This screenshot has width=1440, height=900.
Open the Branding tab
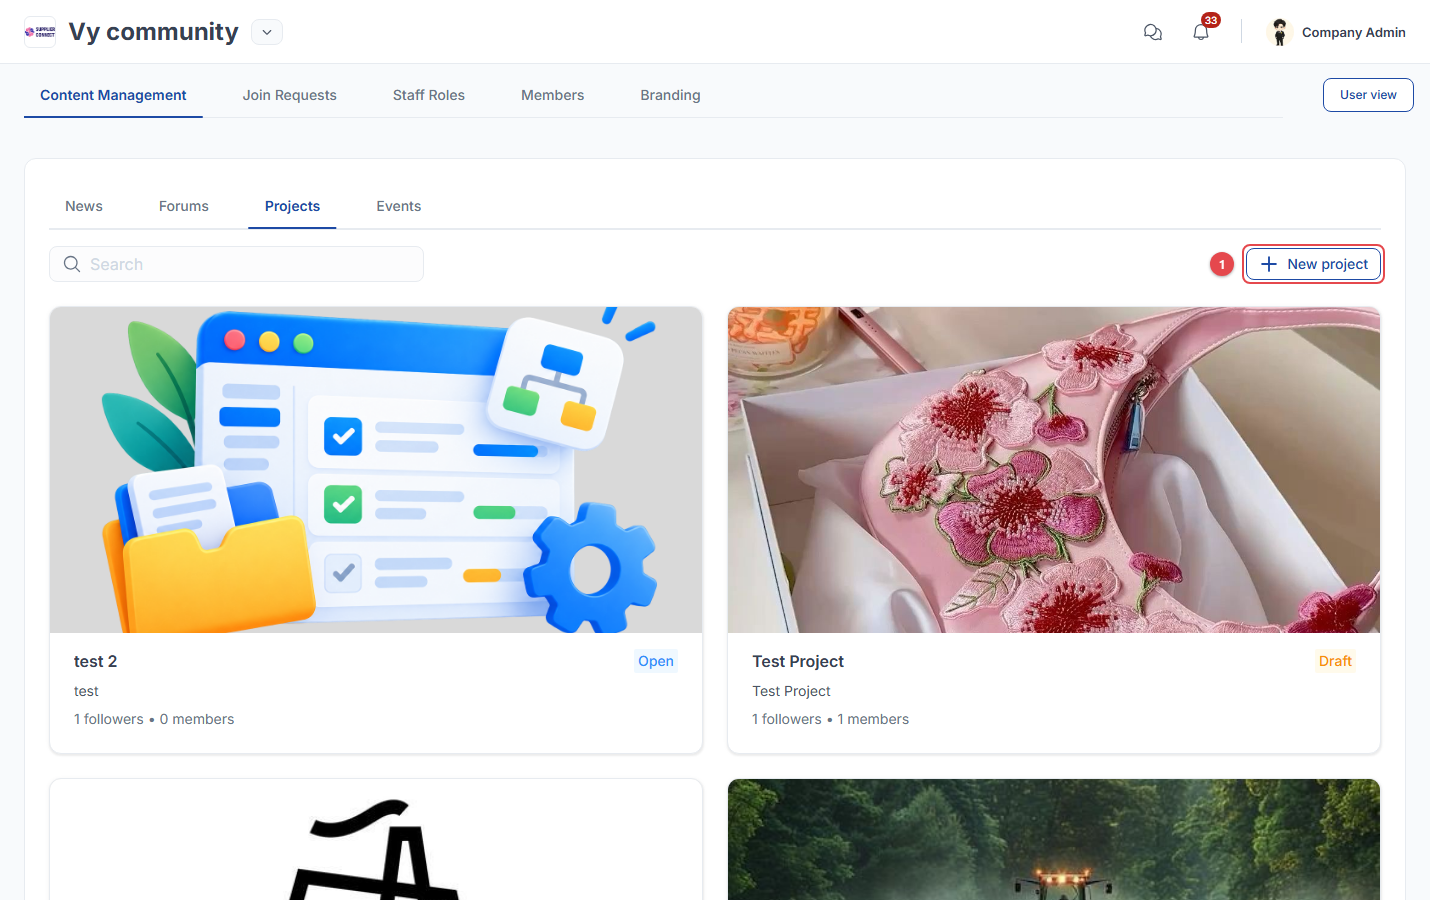(x=671, y=95)
